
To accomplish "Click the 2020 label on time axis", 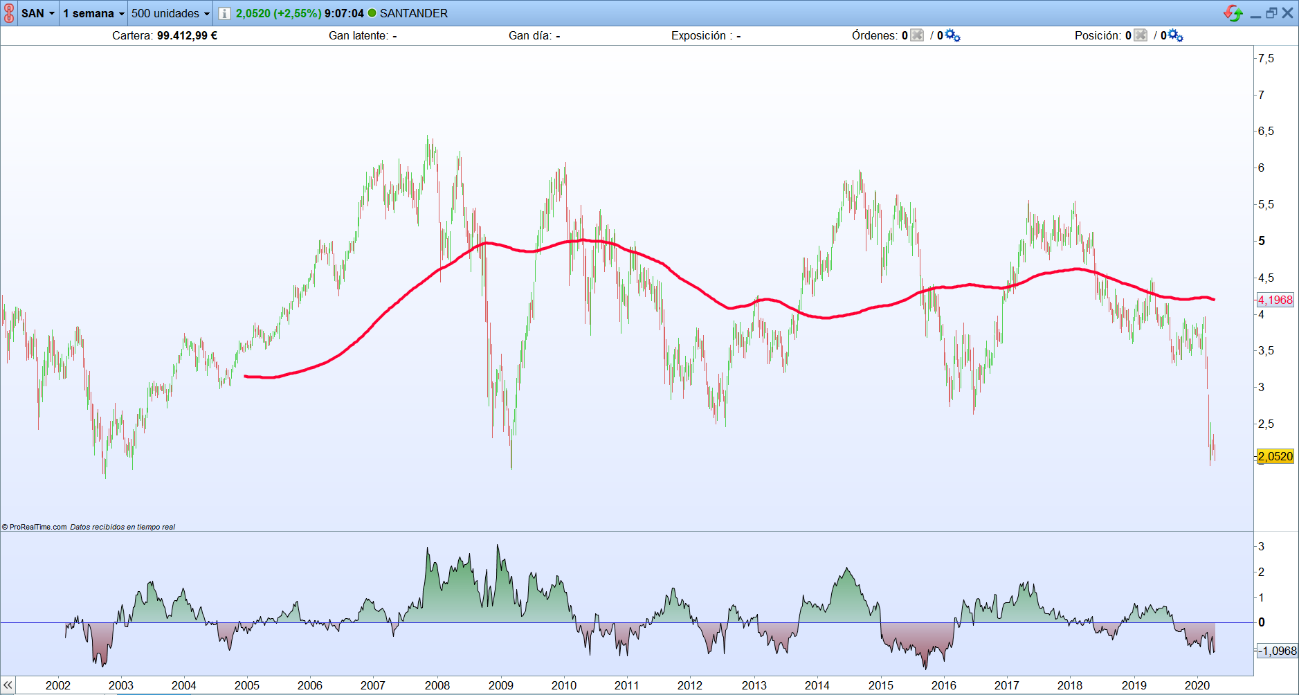I will [1197, 685].
